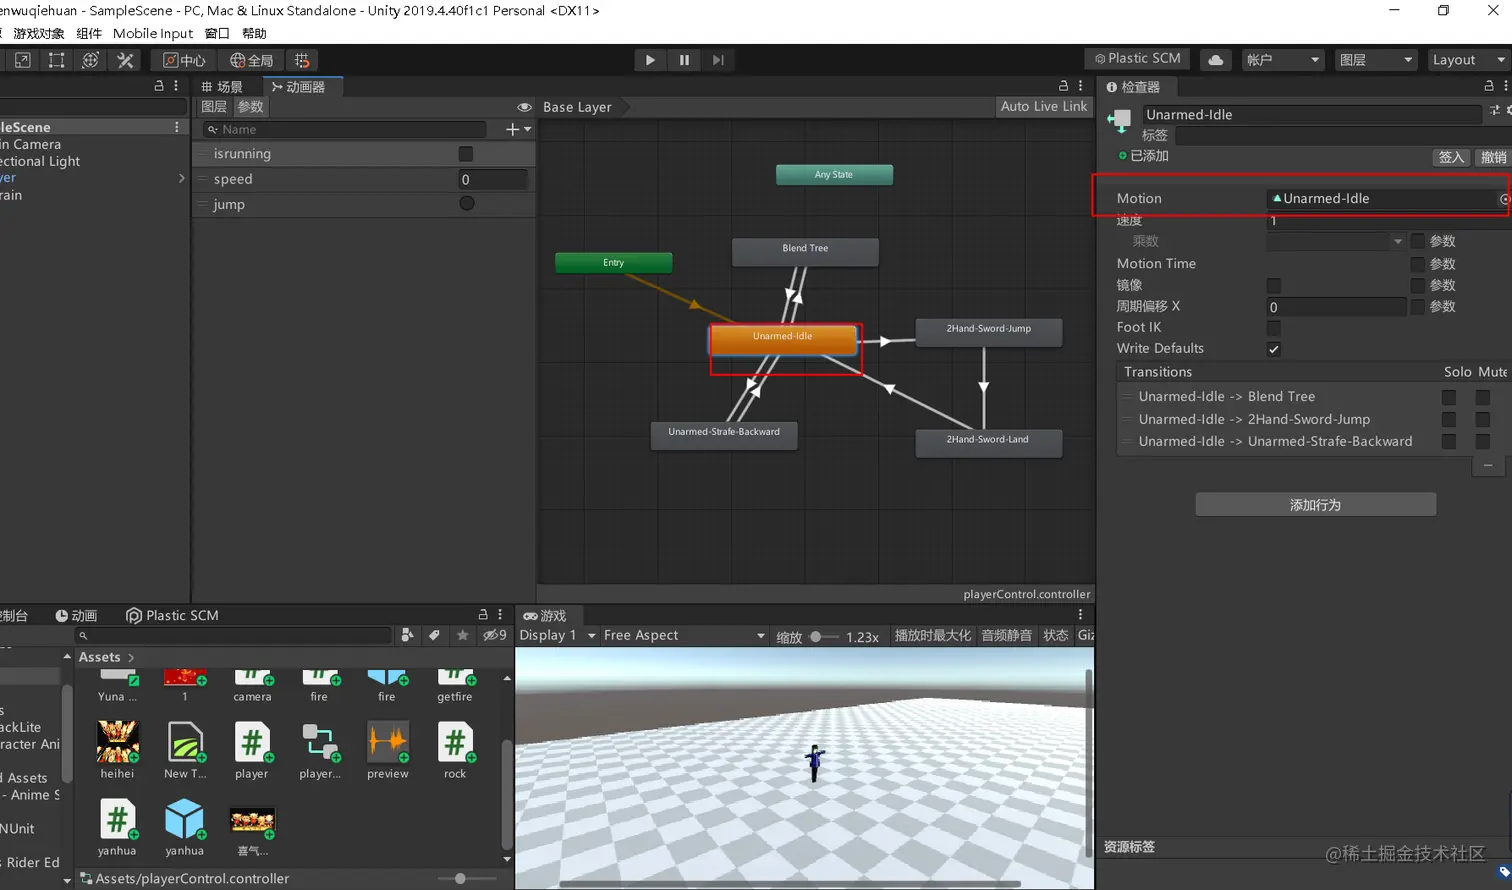1512x890 pixels.
Task: Open the SampleScene options kebab menu
Action: [x=177, y=127]
